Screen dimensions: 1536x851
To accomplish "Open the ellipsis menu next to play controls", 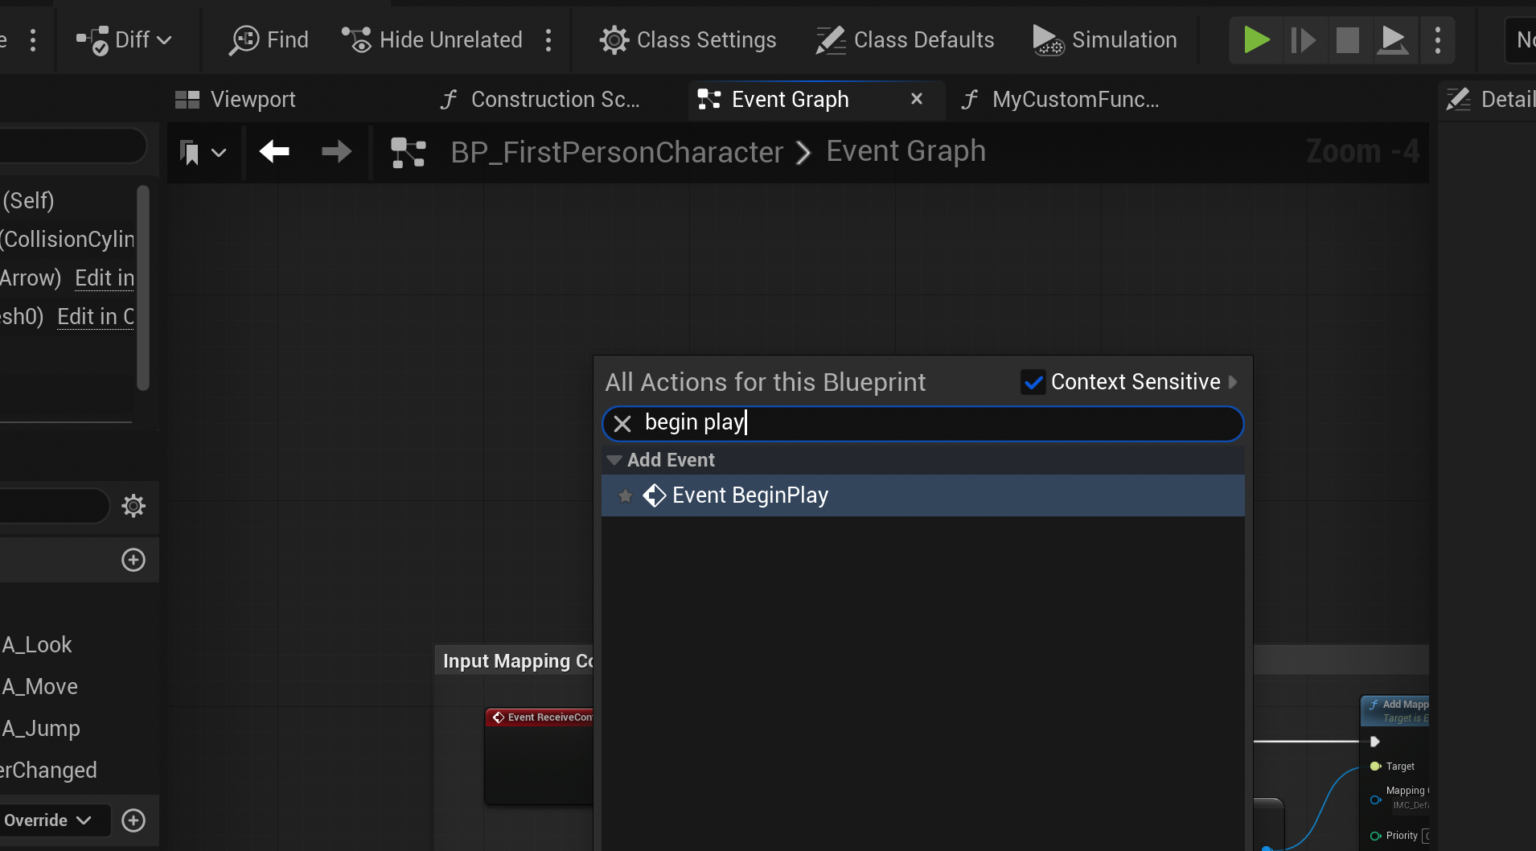I will tap(1438, 40).
